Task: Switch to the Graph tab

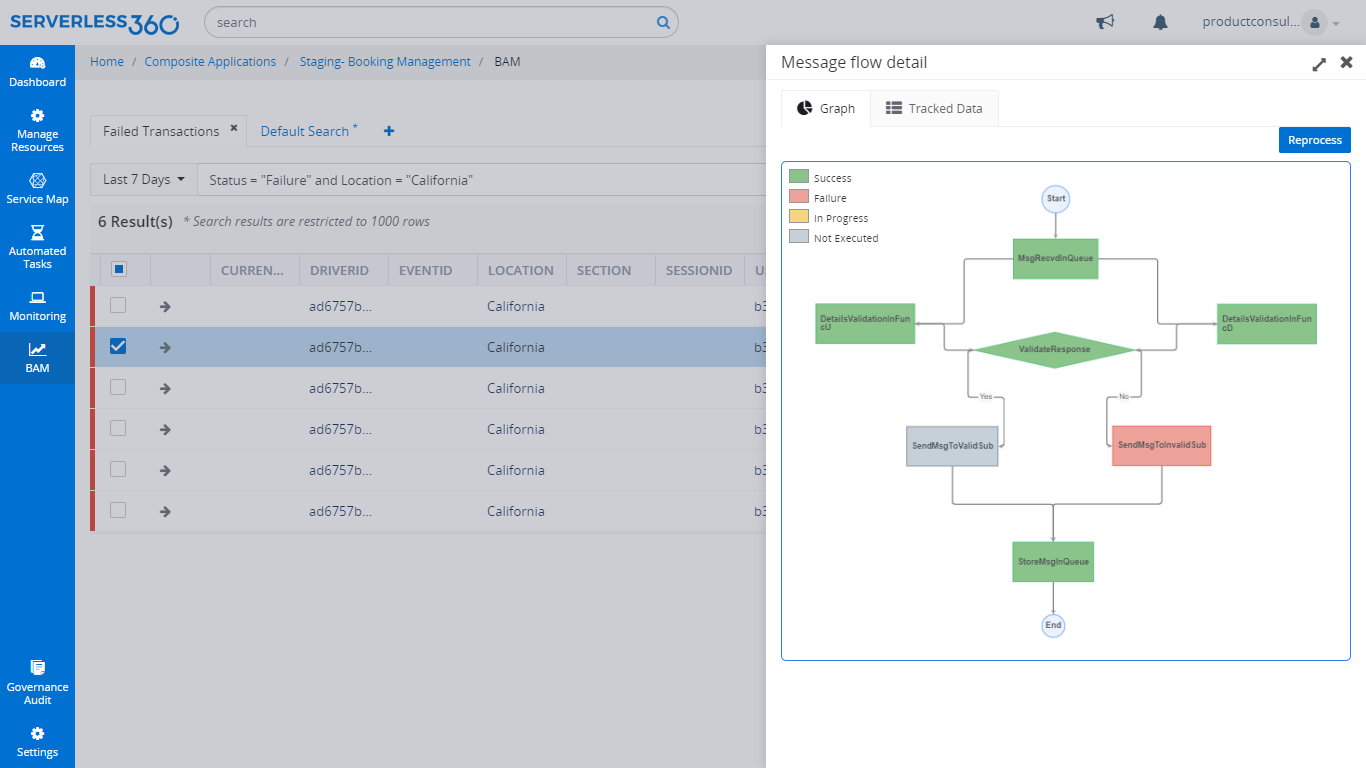Action: [826, 108]
